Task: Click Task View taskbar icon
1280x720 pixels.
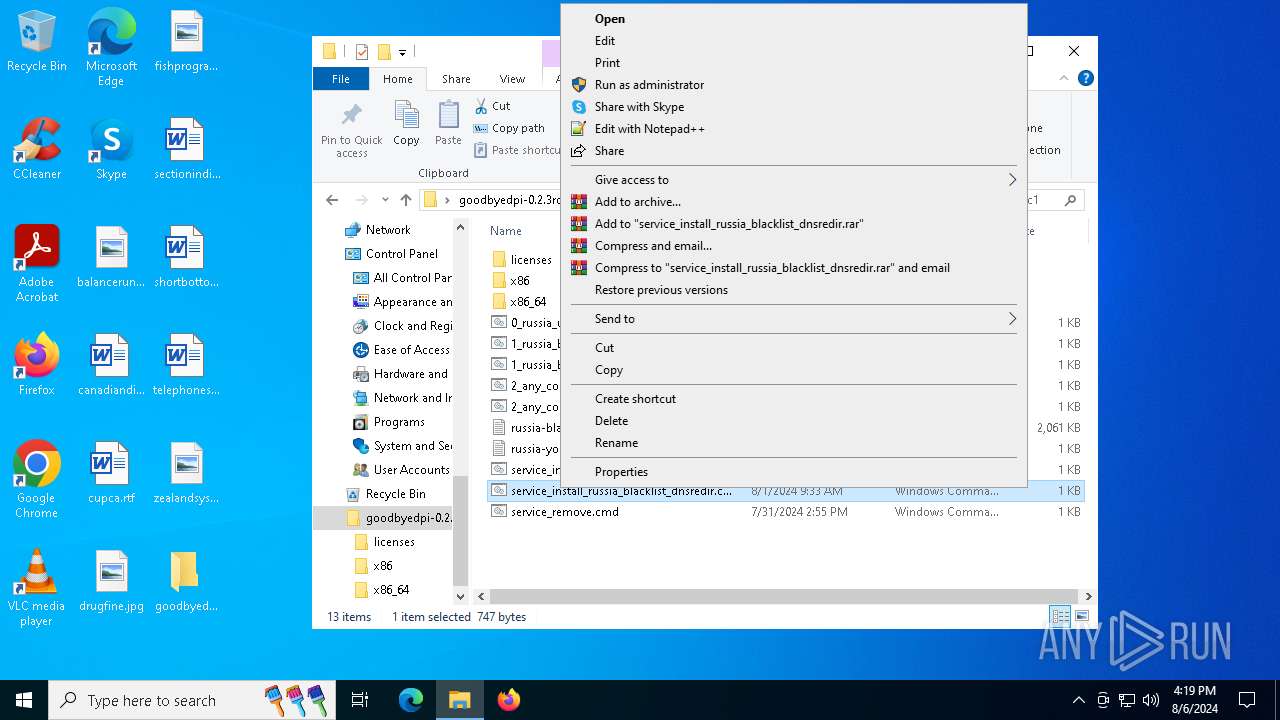Action: pyautogui.click(x=360, y=700)
